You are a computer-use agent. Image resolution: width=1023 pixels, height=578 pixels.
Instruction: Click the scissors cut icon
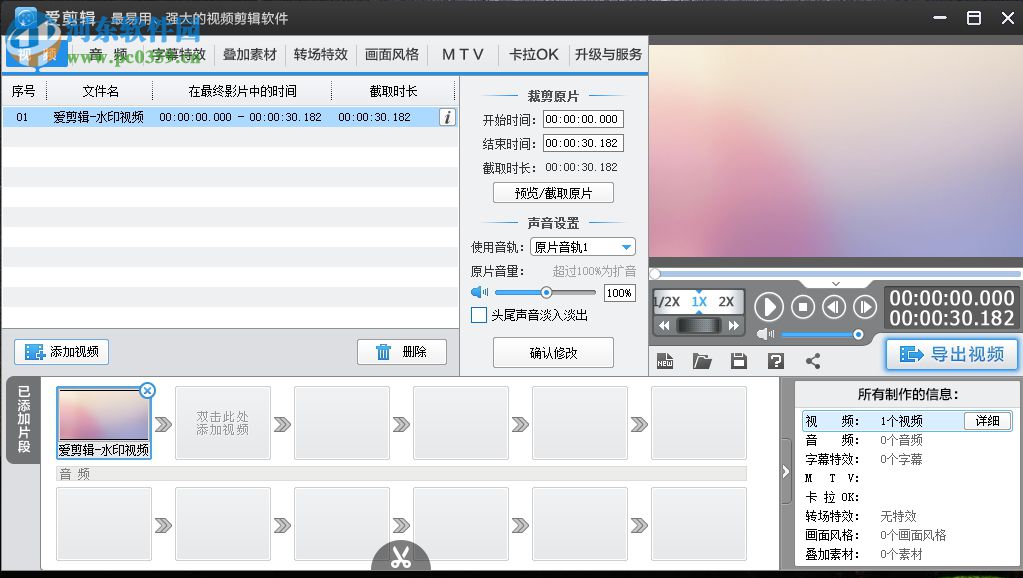tap(401, 558)
